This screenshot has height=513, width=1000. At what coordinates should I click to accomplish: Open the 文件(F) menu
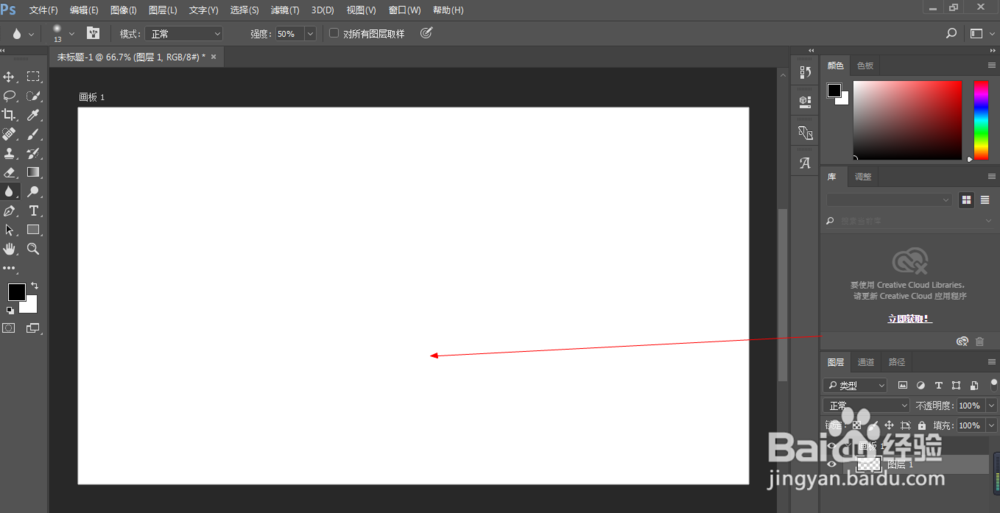coord(43,10)
